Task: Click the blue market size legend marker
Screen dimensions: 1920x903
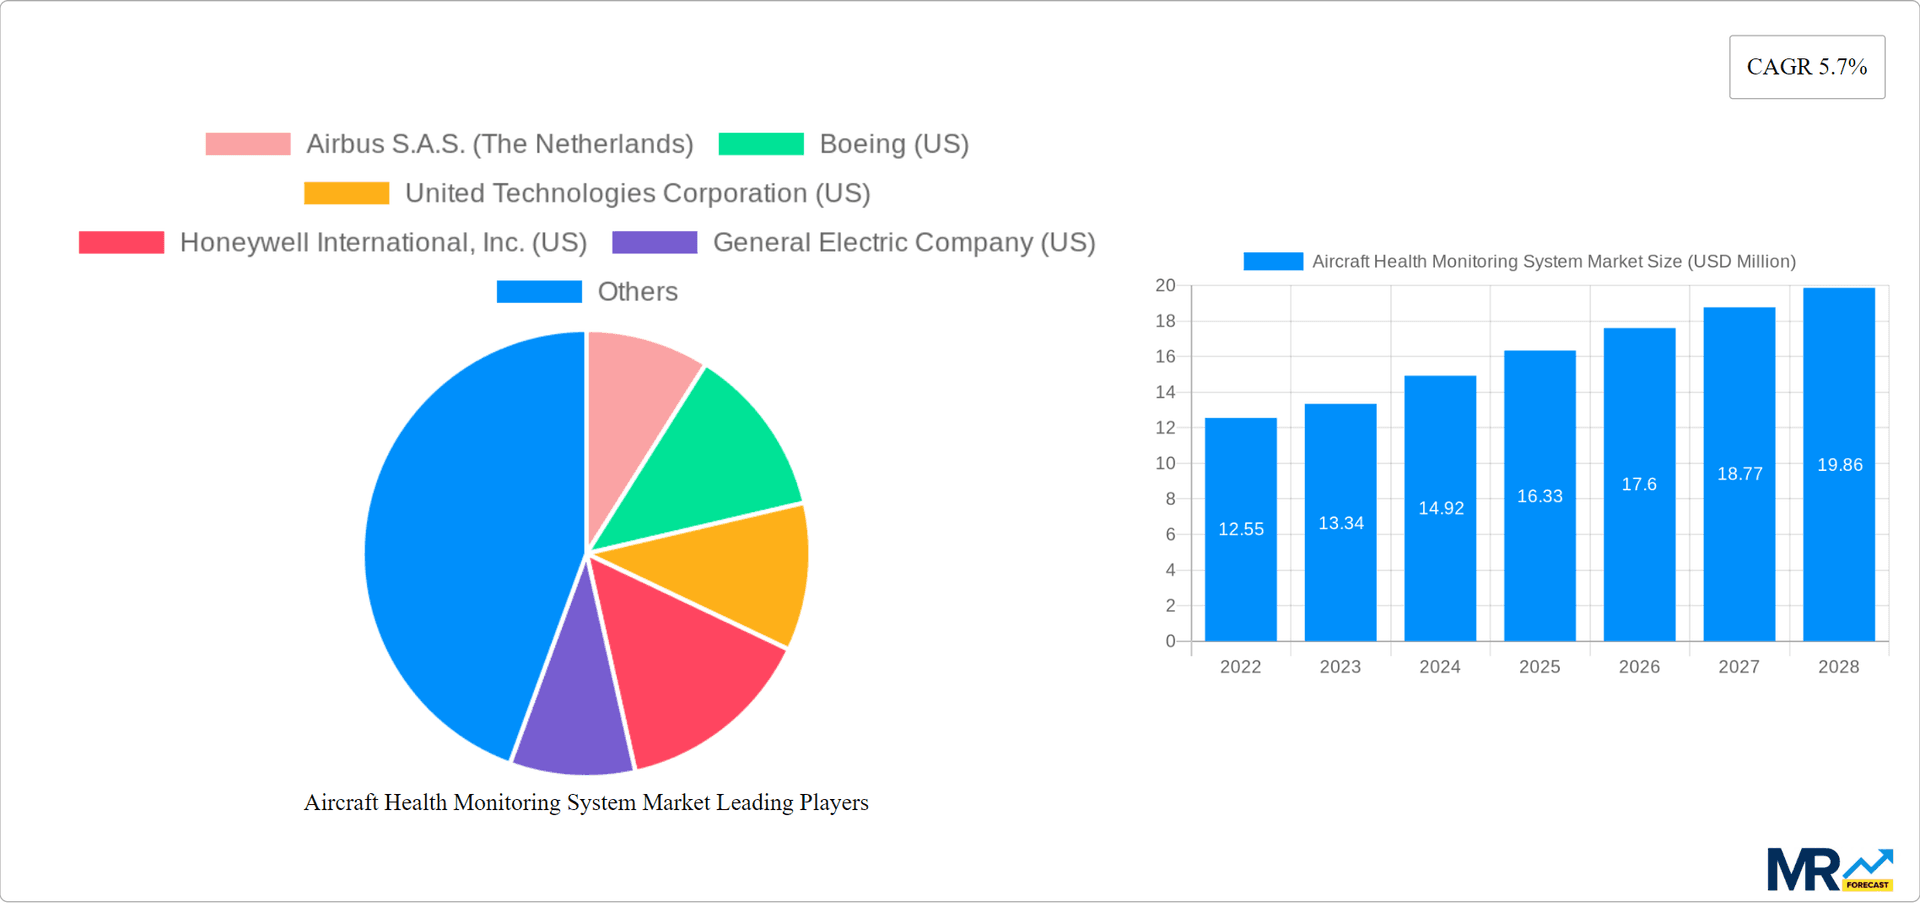Action: pos(1272,260)
